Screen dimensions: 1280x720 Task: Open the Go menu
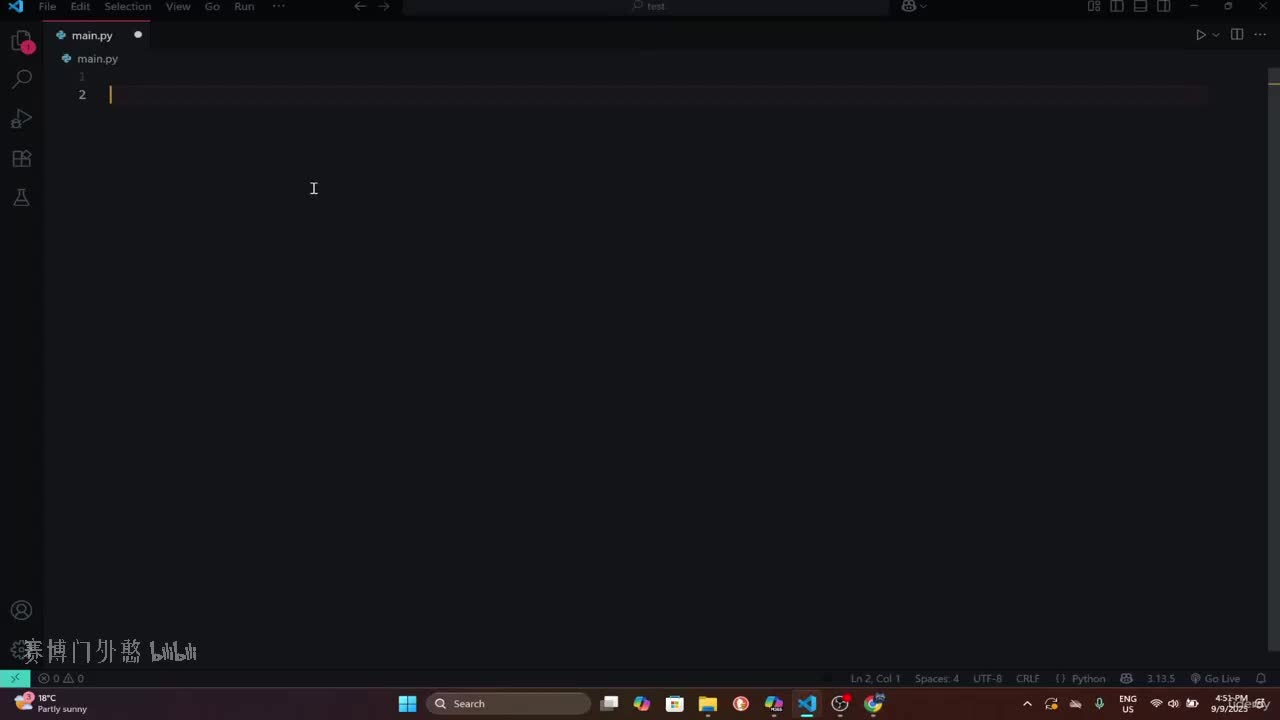click(212, 6)
